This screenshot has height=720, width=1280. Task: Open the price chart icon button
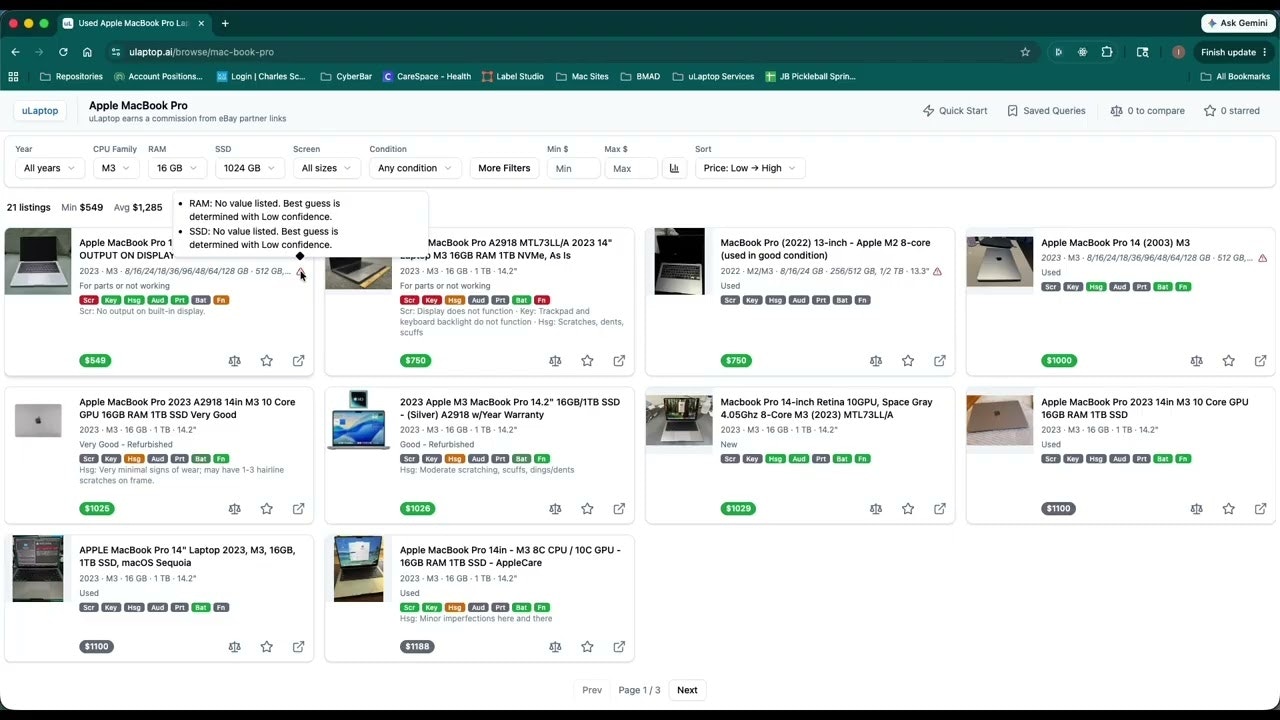coord(674,168)
